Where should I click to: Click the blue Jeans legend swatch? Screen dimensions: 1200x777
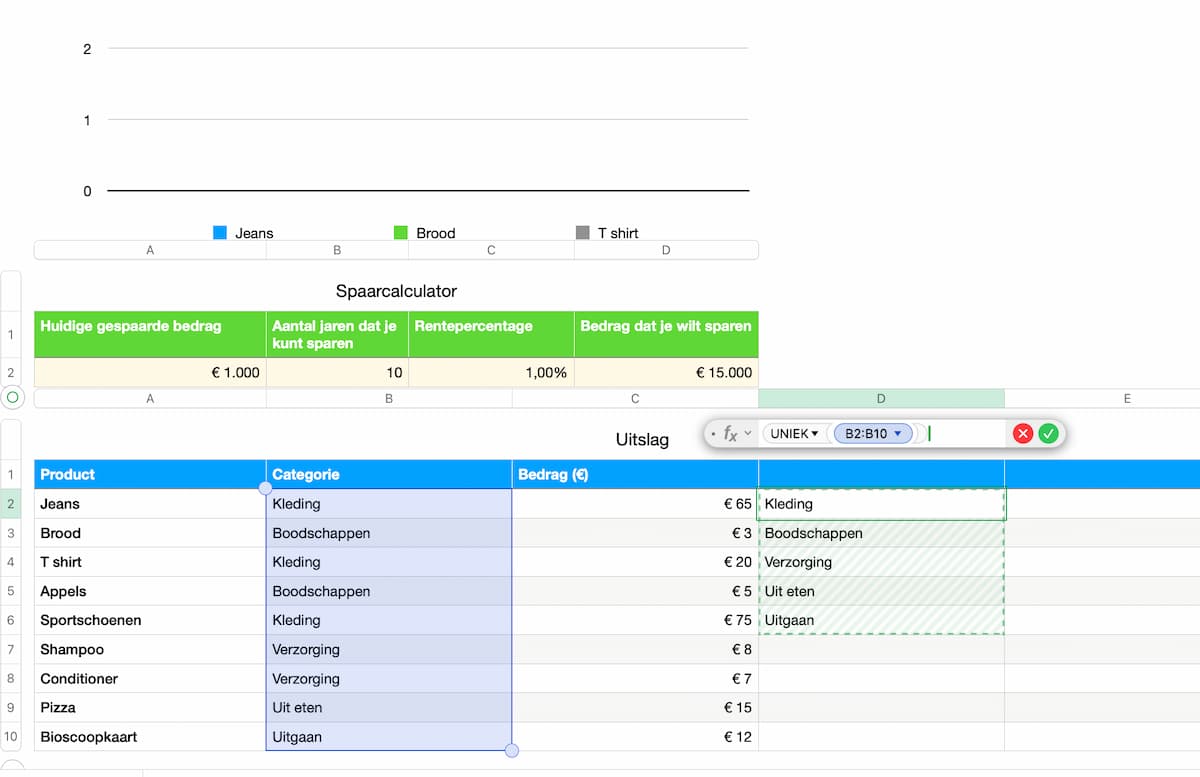tap(220, 233)
